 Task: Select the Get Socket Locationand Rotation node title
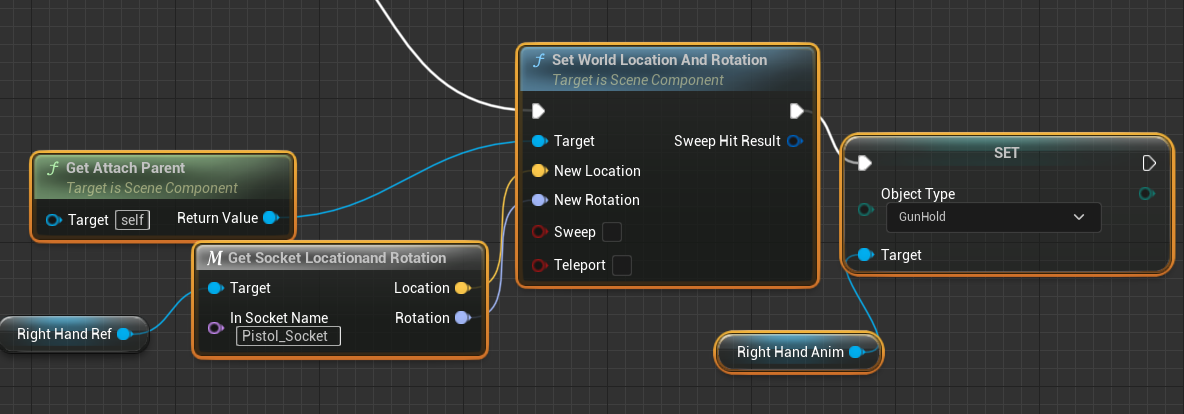click(x=337, y=258)
